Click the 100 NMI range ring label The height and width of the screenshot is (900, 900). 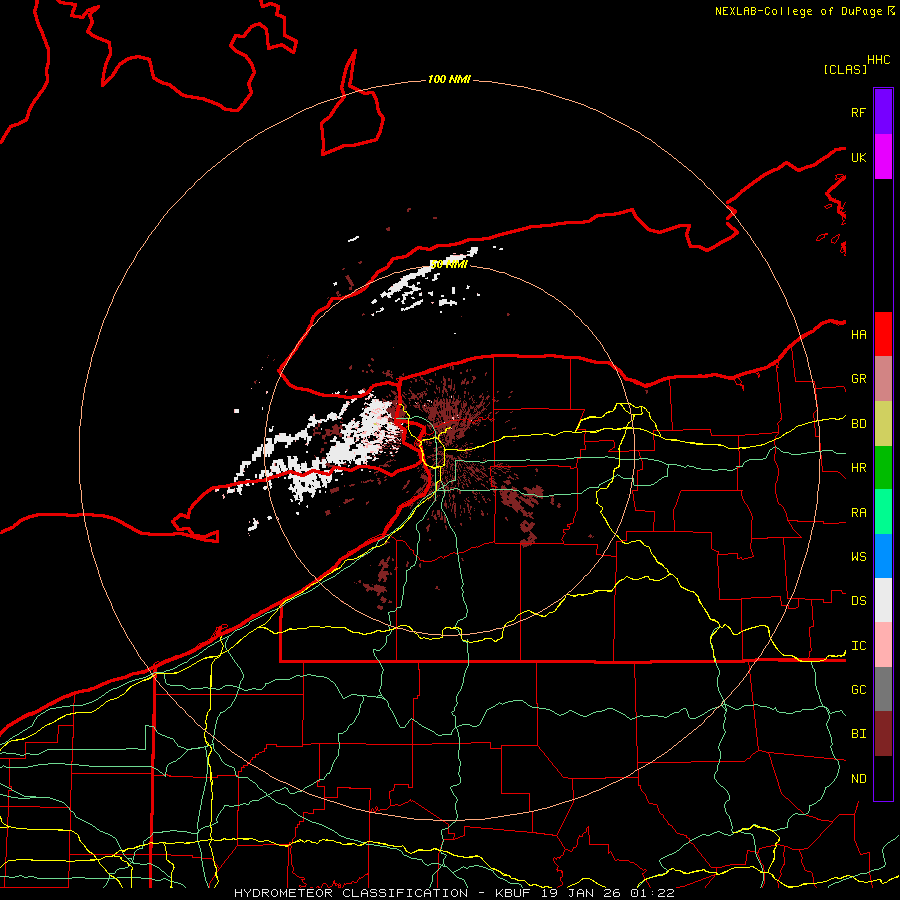click(449, 79)
